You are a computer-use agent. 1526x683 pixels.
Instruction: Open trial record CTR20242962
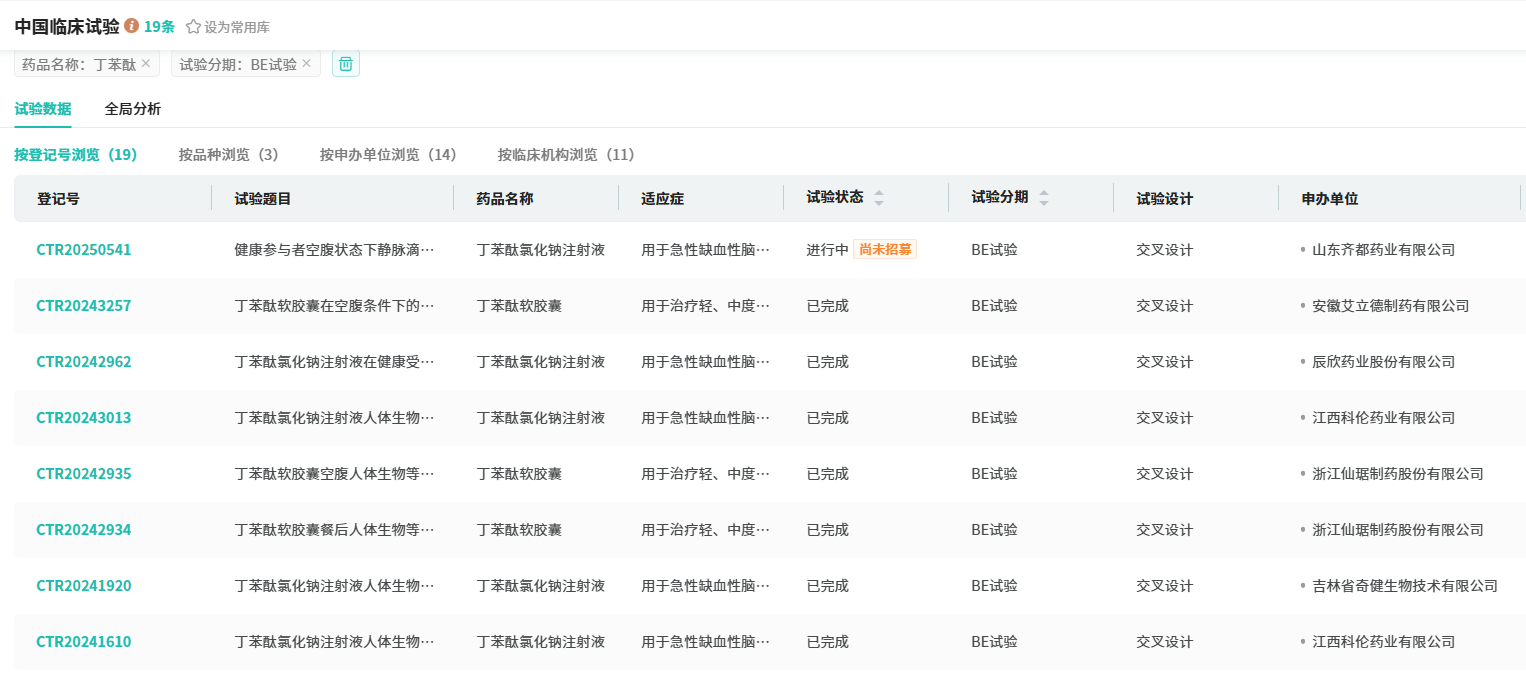click(x=84, y=362)
